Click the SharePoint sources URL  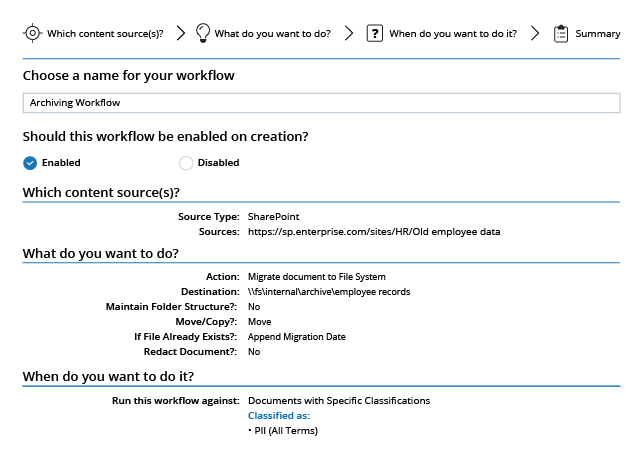click(x=373, y=232)
